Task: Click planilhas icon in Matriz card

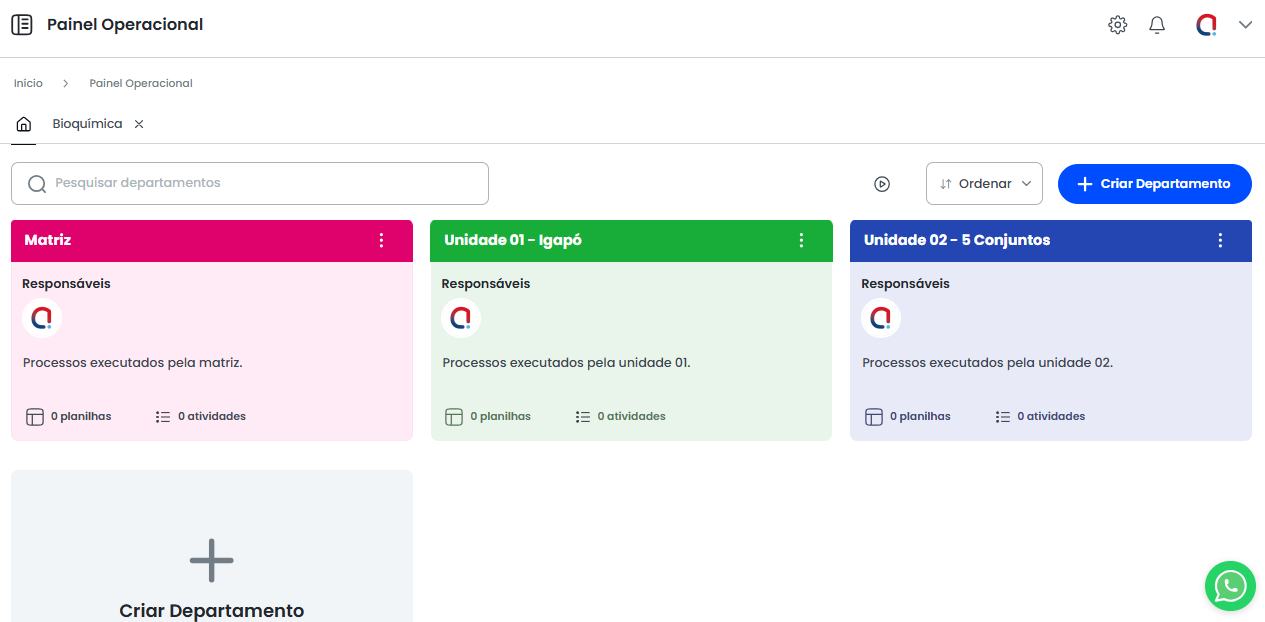Action: pyautogui.click(x=34, y=417)
